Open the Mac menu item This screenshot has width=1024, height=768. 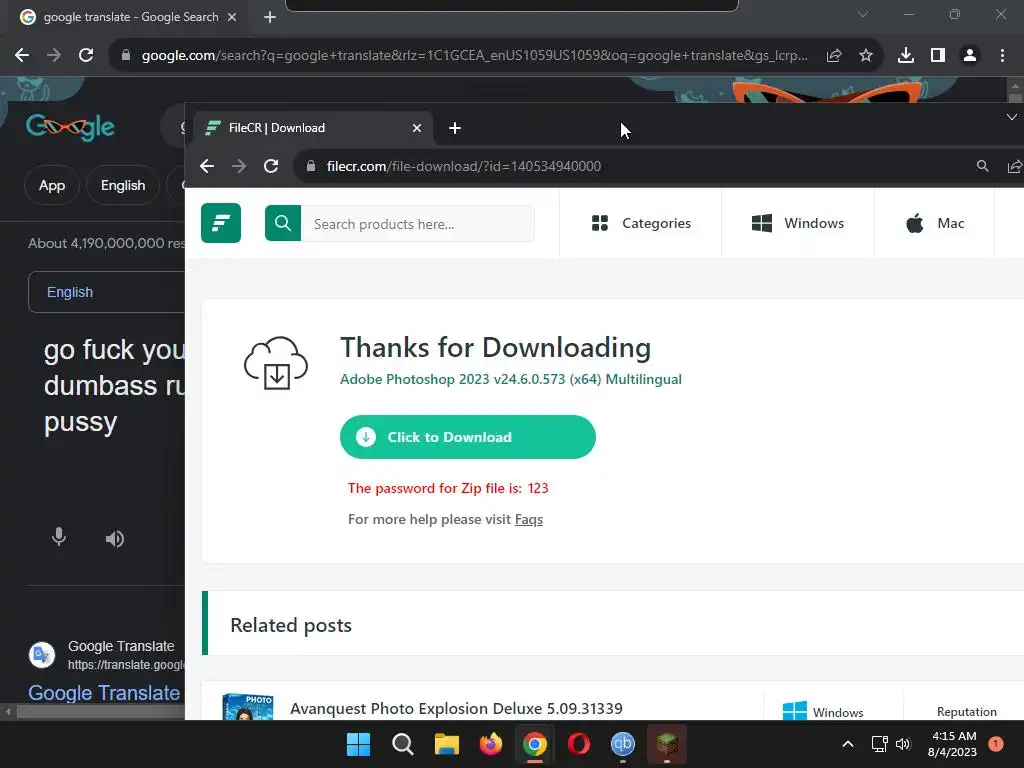point(935,223)
